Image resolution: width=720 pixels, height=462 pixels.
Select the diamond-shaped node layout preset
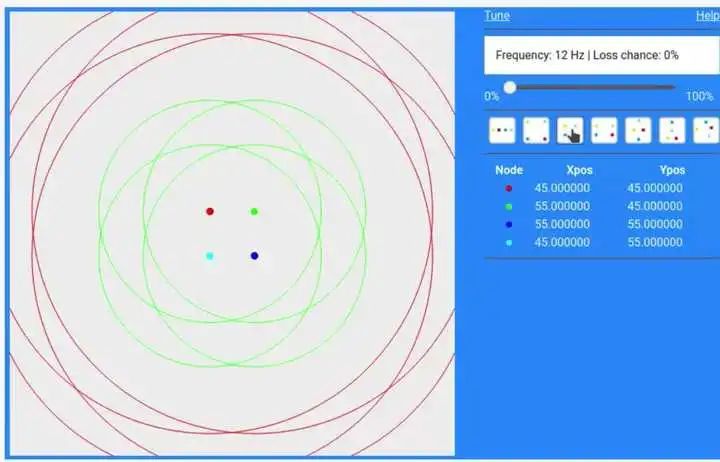point(638,130)
